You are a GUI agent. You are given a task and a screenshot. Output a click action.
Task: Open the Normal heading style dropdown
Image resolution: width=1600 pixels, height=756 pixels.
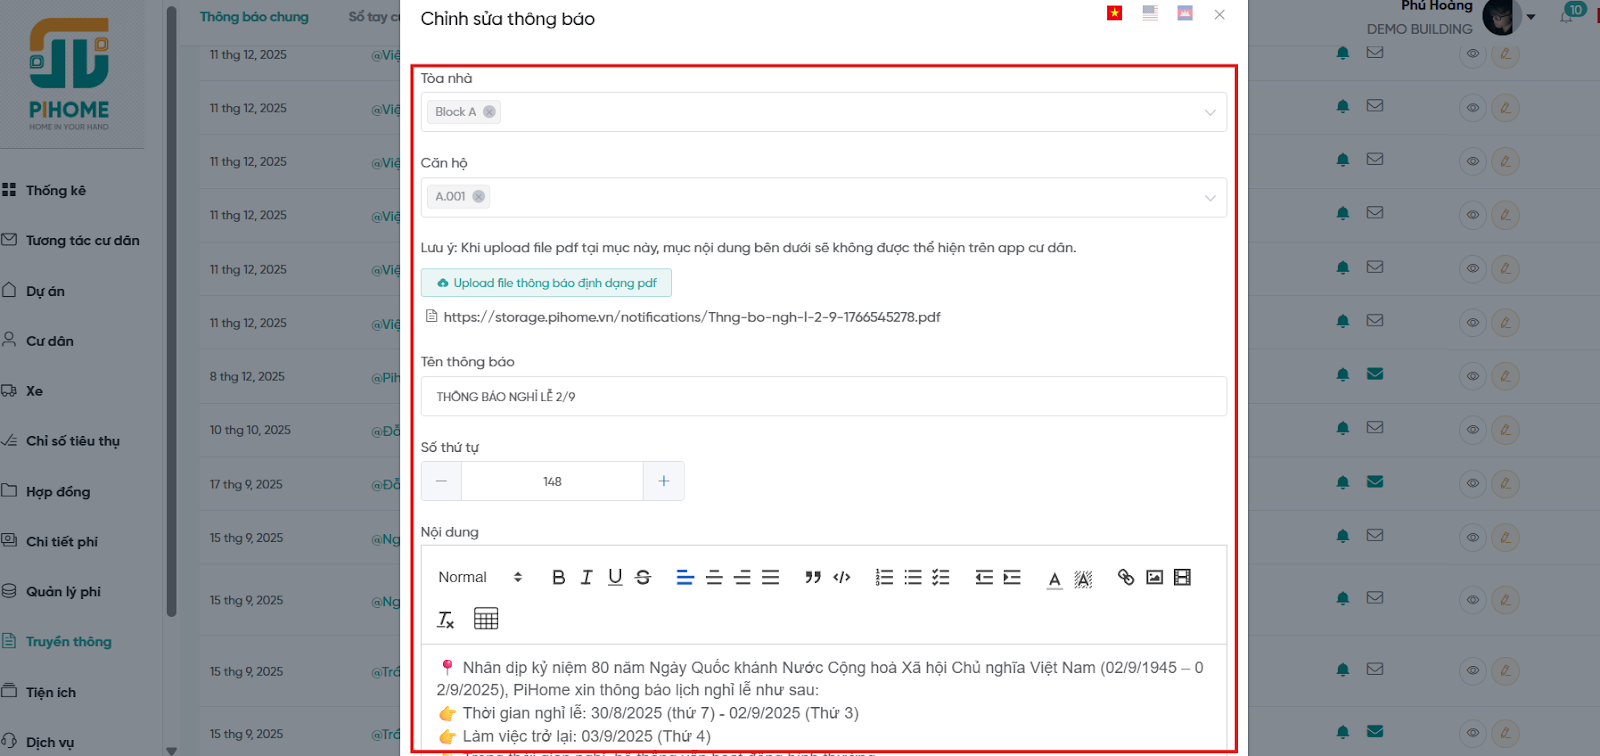480,577
